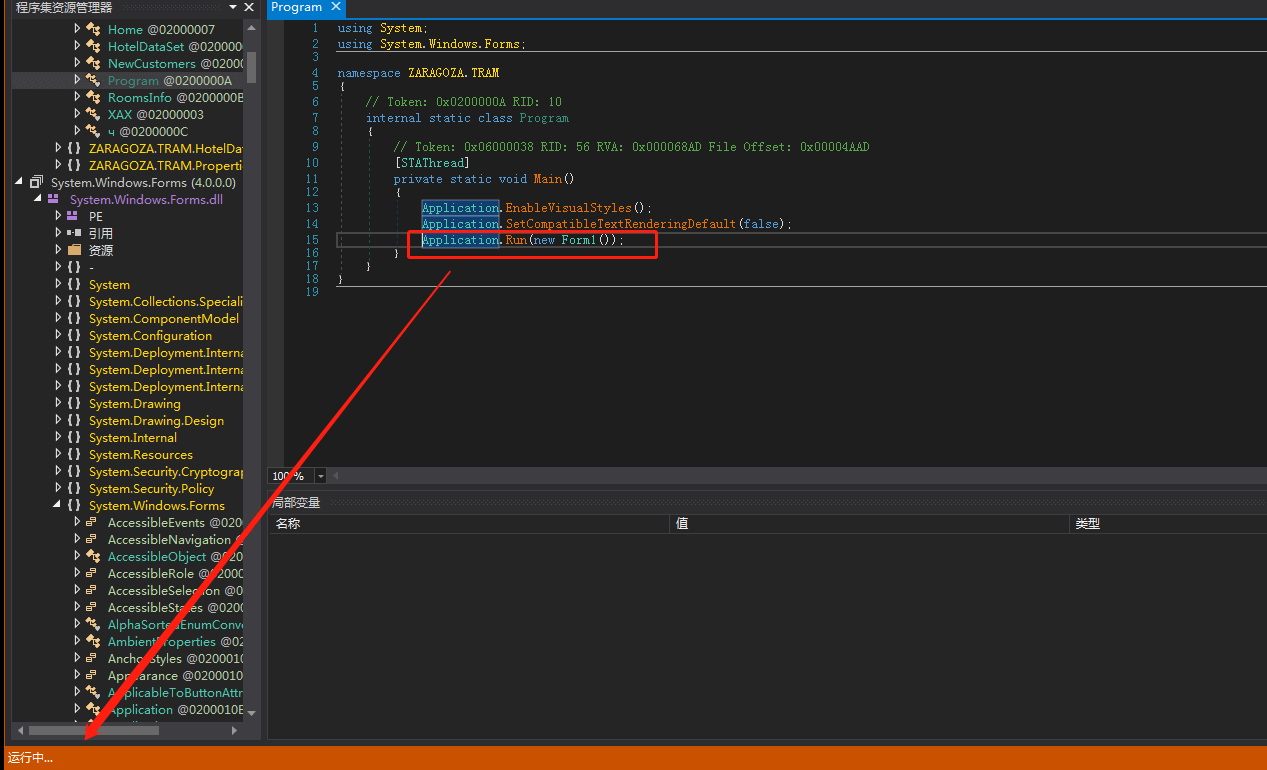Click the assembly tree horizontal scrollbar thumb
1267x770 pixels.
pyautogui.click(x=94, y=731)
